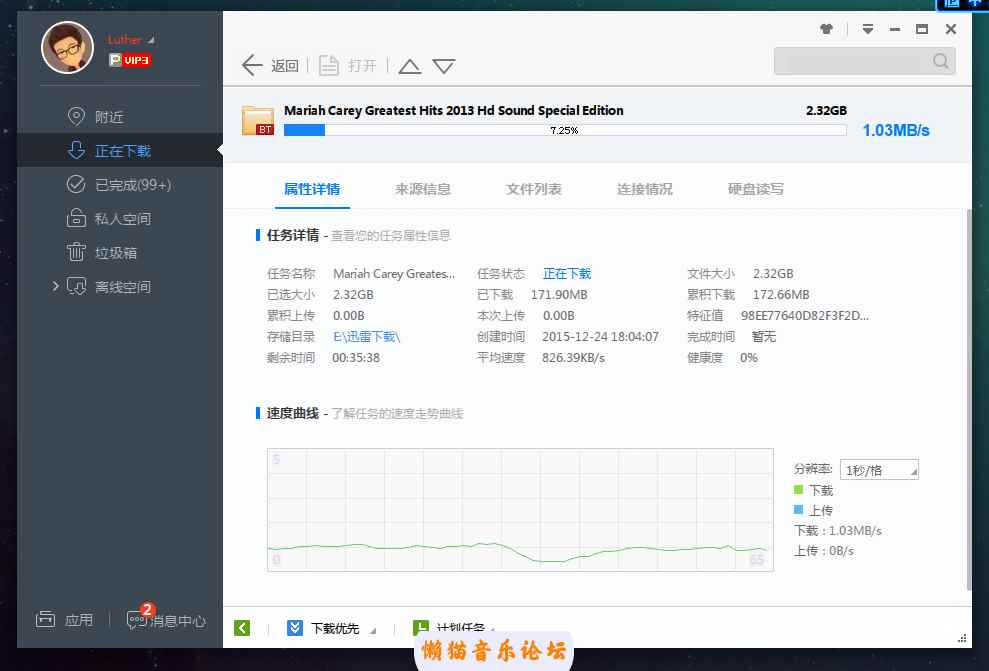Switch to 硬盘读写 tab
Image resolution: width=989 pixels, height=671 pixels.
[x=756, y=189]
